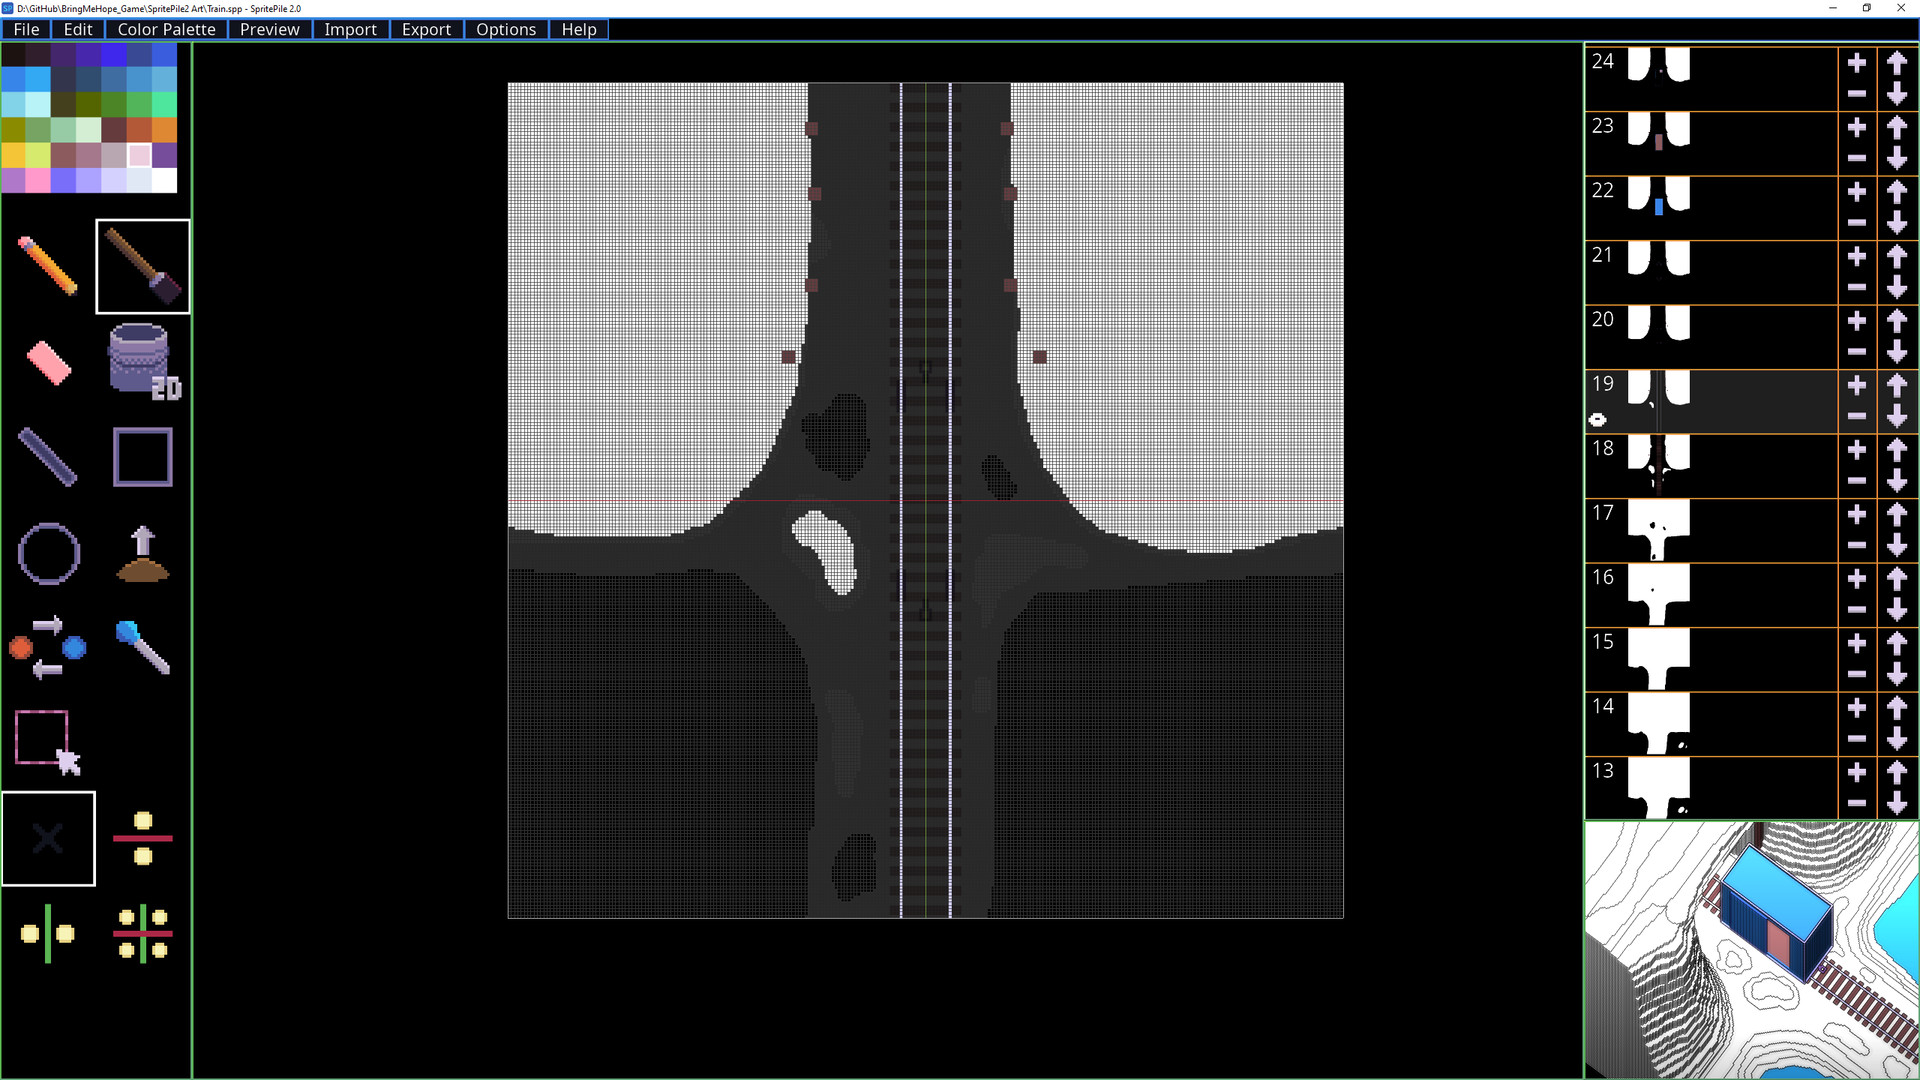1920x1080 pixels.
Task: Choose the extrude stamp tool
Action: coord(143,553)
